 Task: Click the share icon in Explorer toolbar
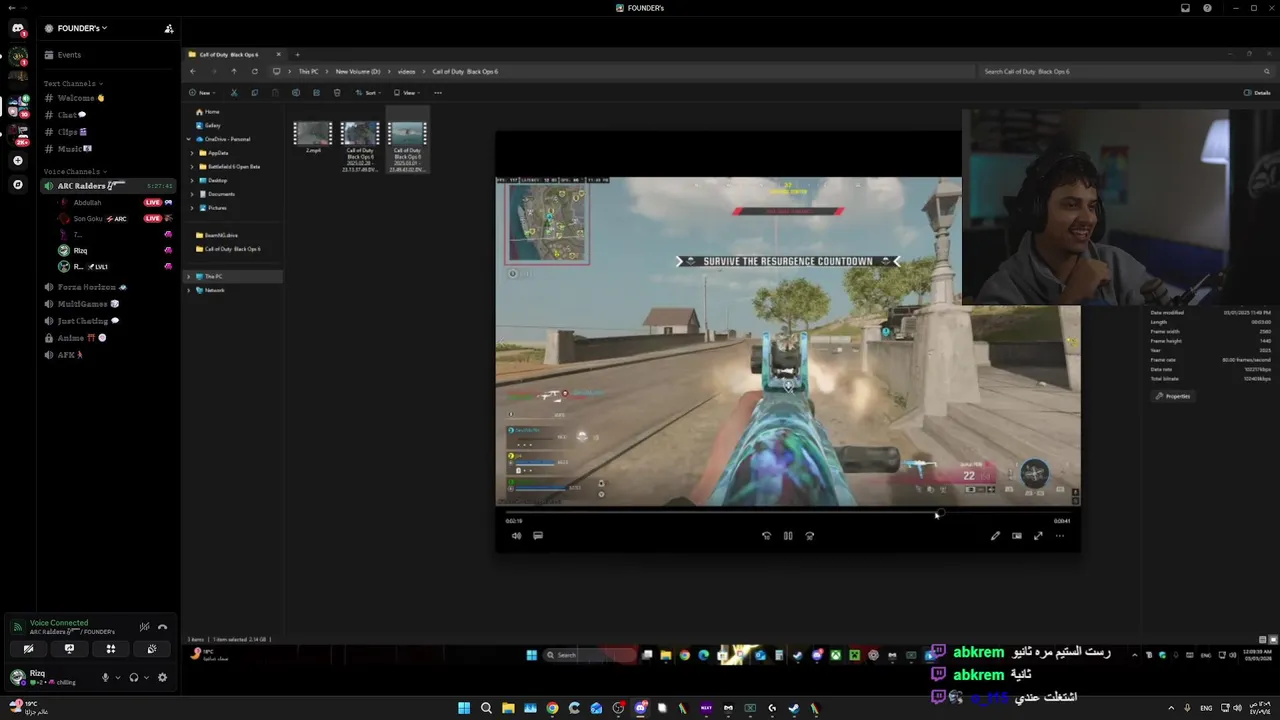coord(316,93)
